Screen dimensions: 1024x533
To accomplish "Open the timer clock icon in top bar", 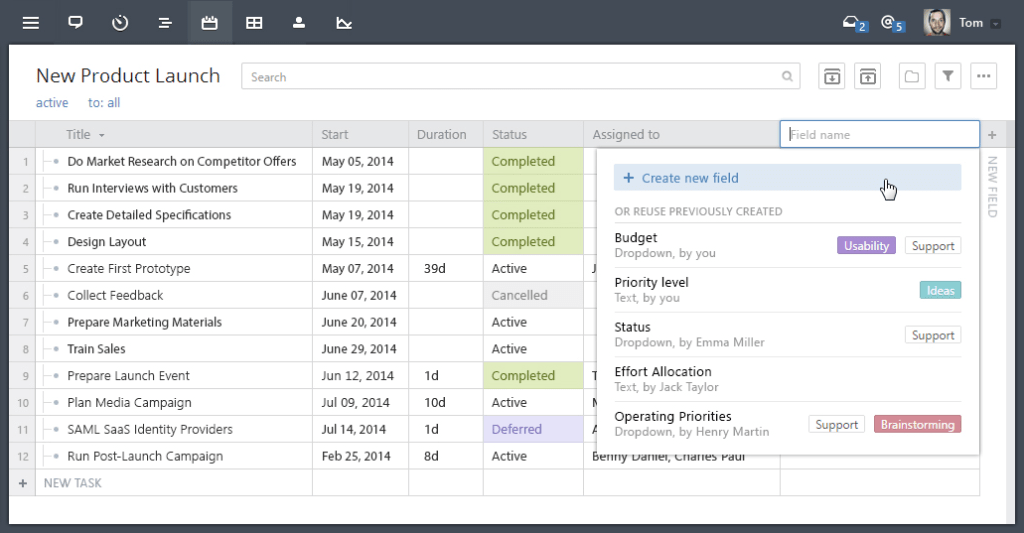I will tap(120, 22).
